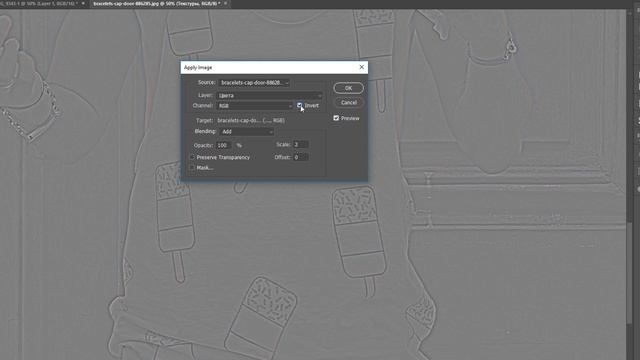
Task: Cancel the Apply Image dialog
Action: tap(348, 102)
